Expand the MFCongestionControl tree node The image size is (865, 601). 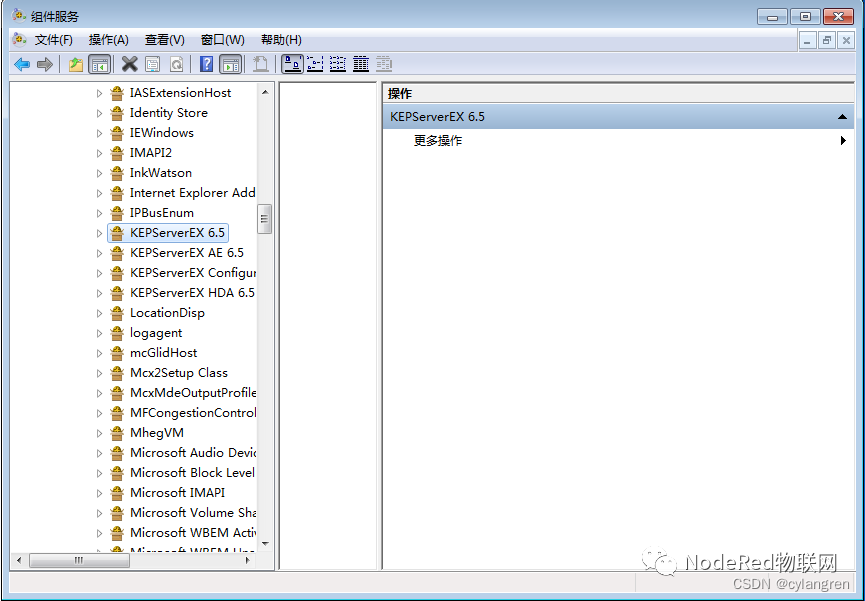point(99,413)
